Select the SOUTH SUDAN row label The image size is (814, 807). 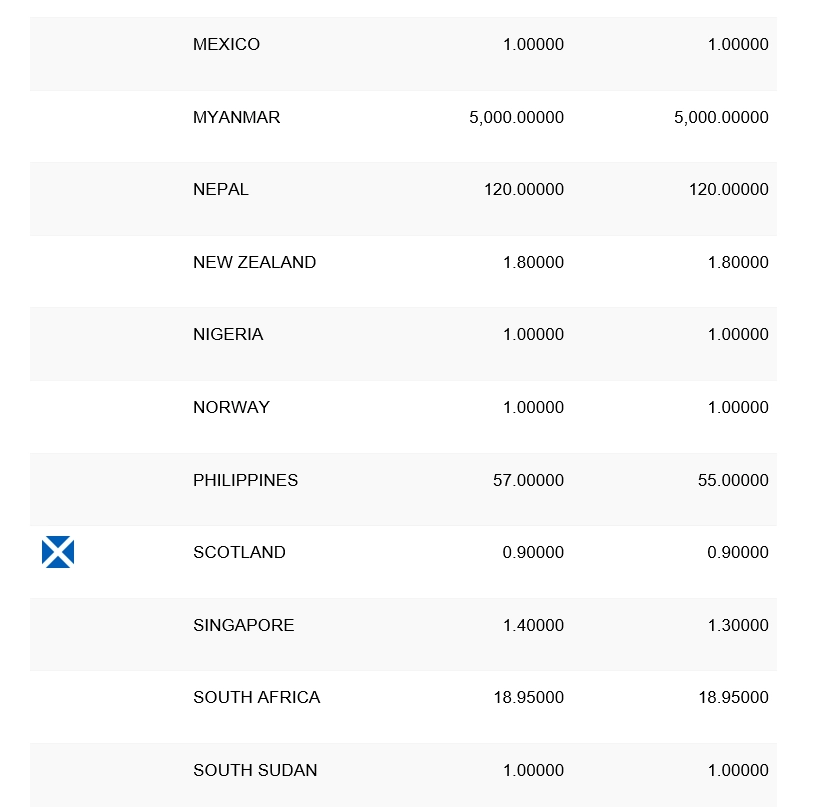255,771
